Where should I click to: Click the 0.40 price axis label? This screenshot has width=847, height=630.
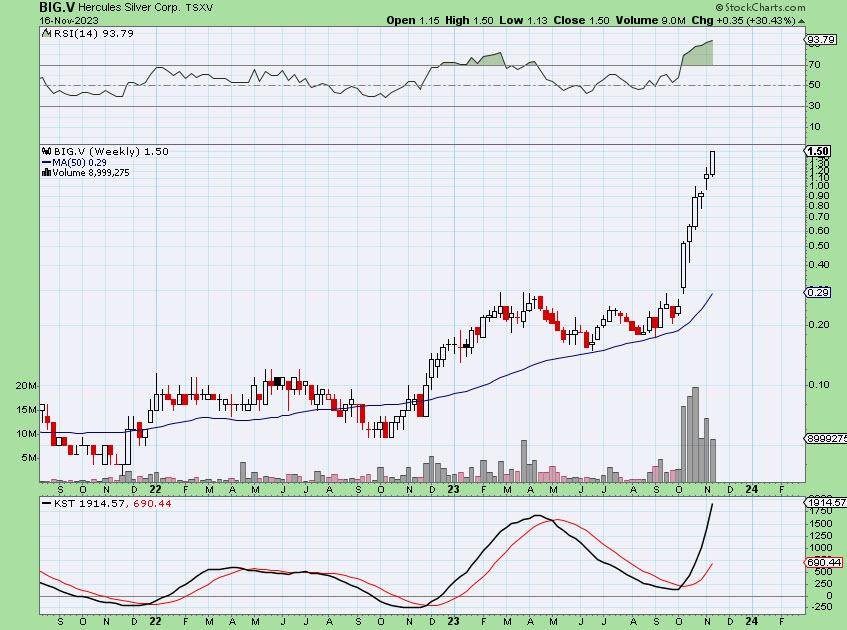point(819,265)
